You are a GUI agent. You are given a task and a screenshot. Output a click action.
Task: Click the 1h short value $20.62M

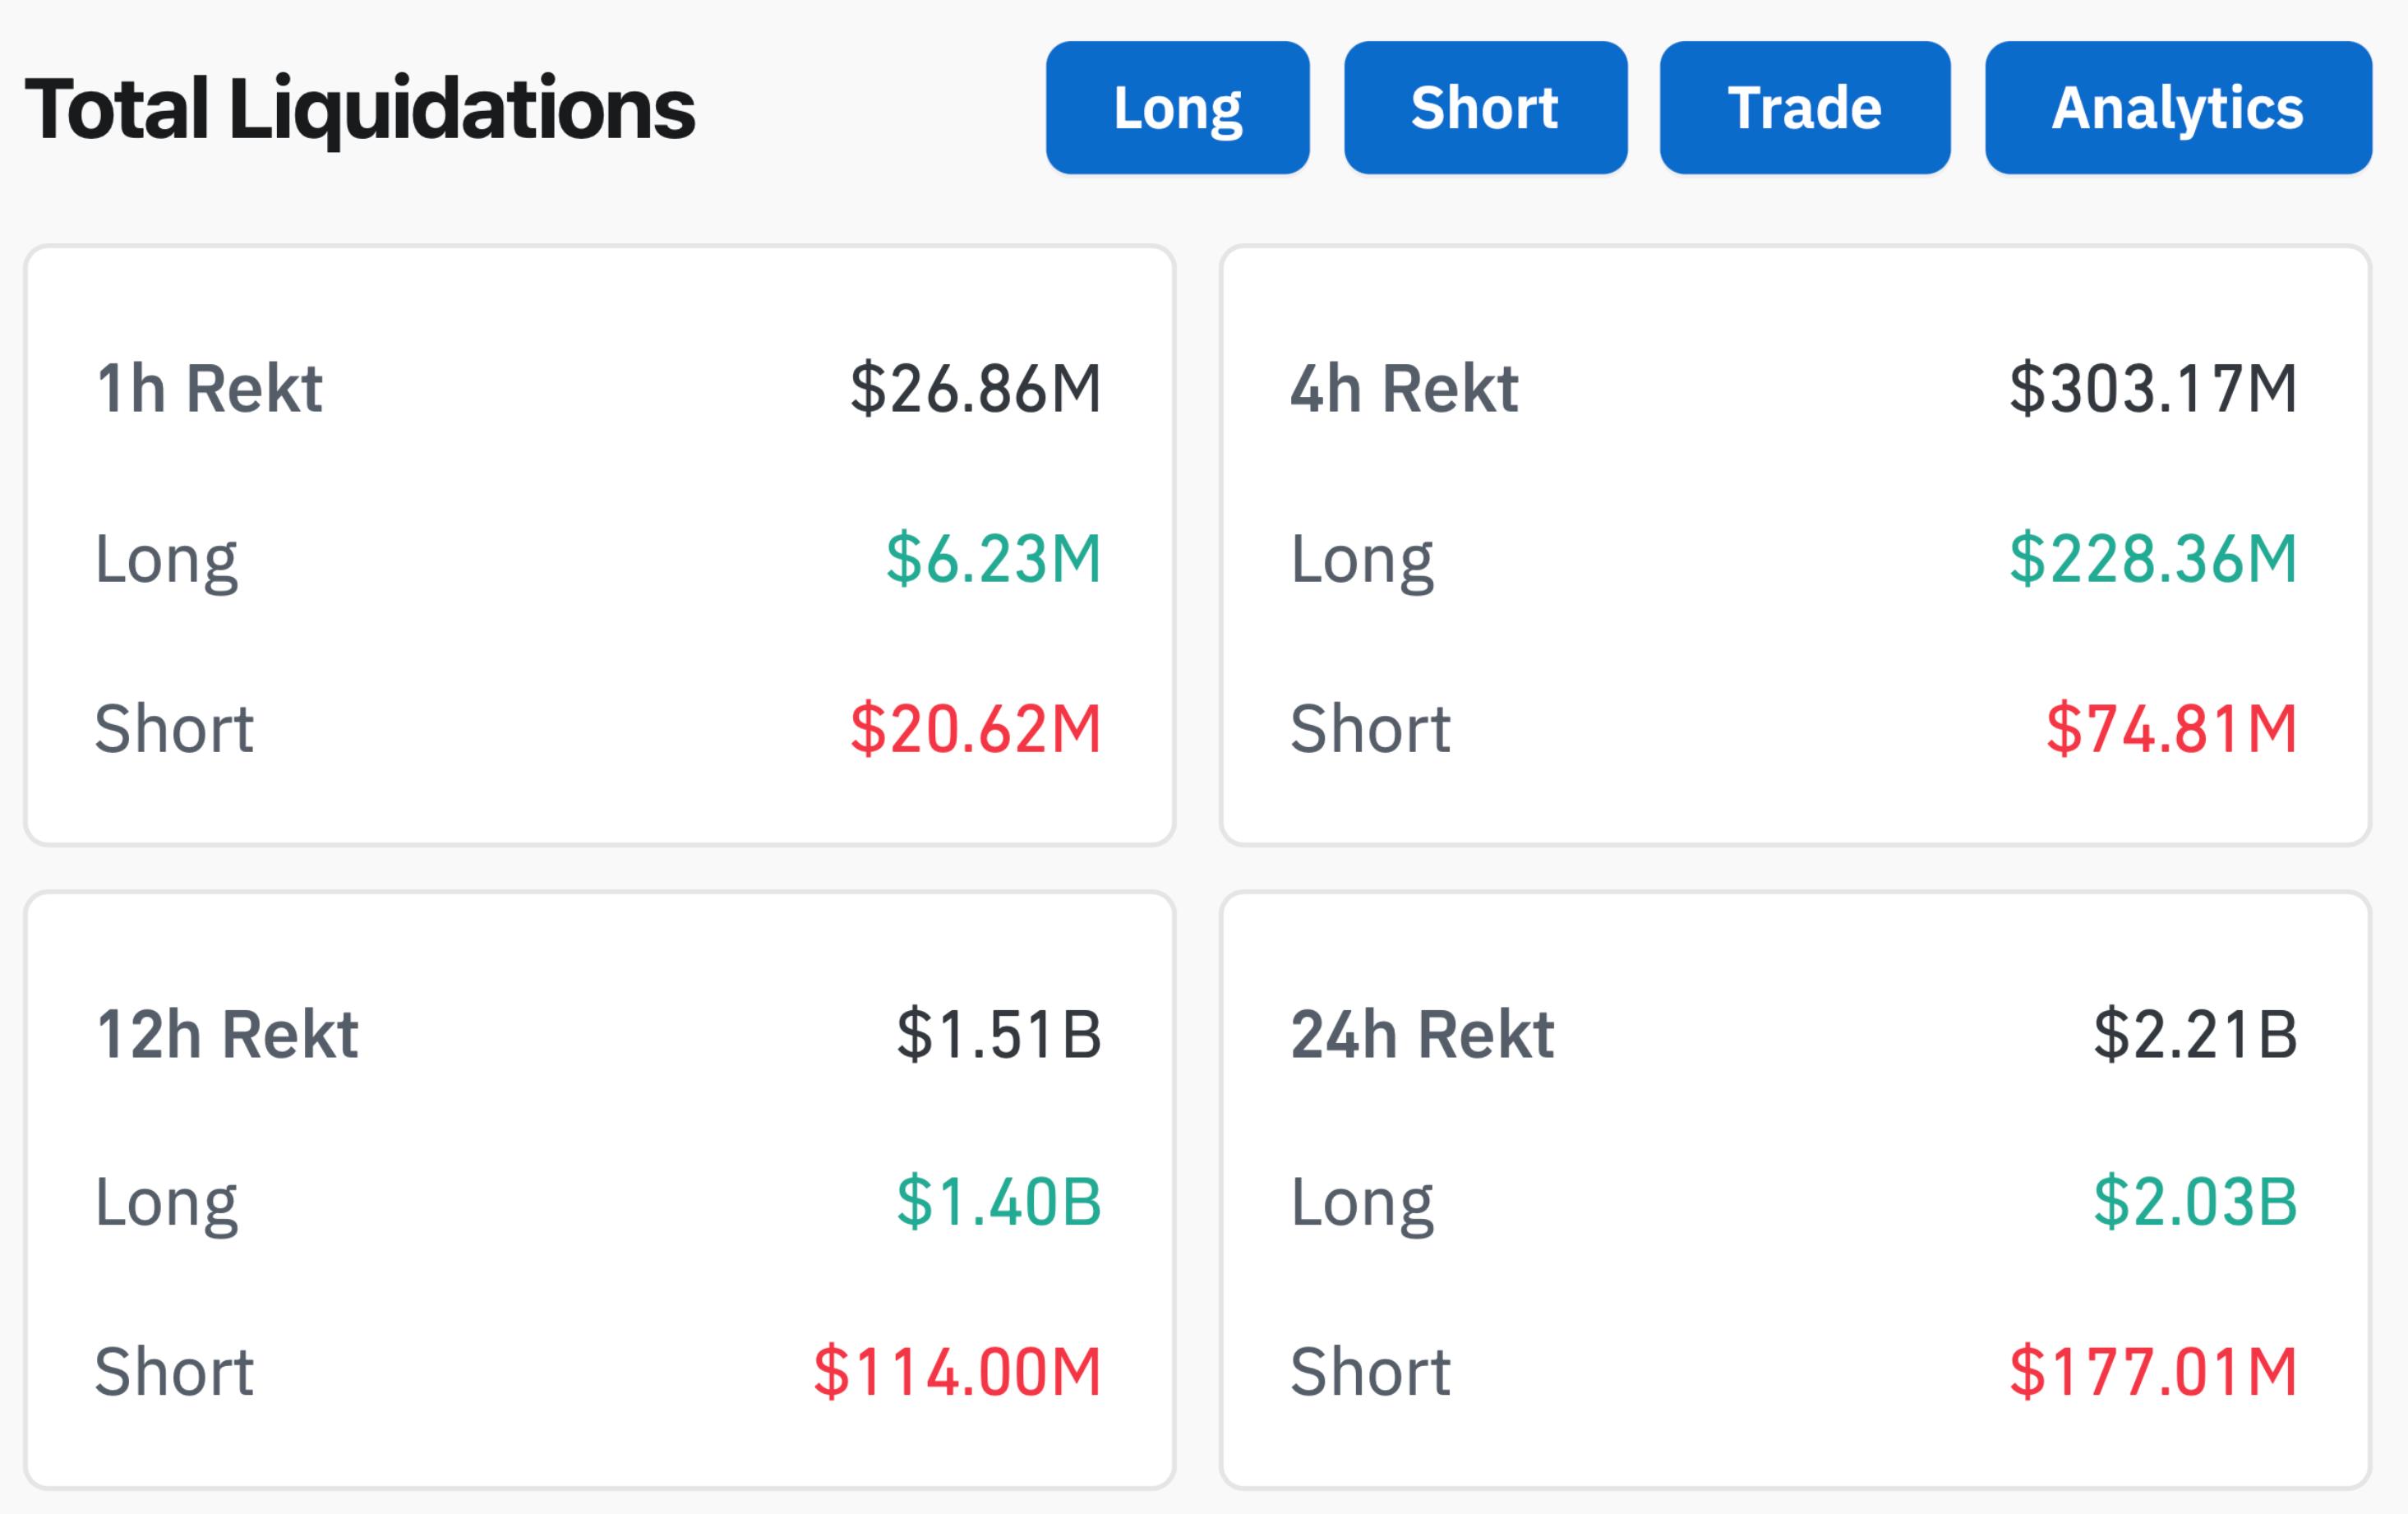click(975, 728)
